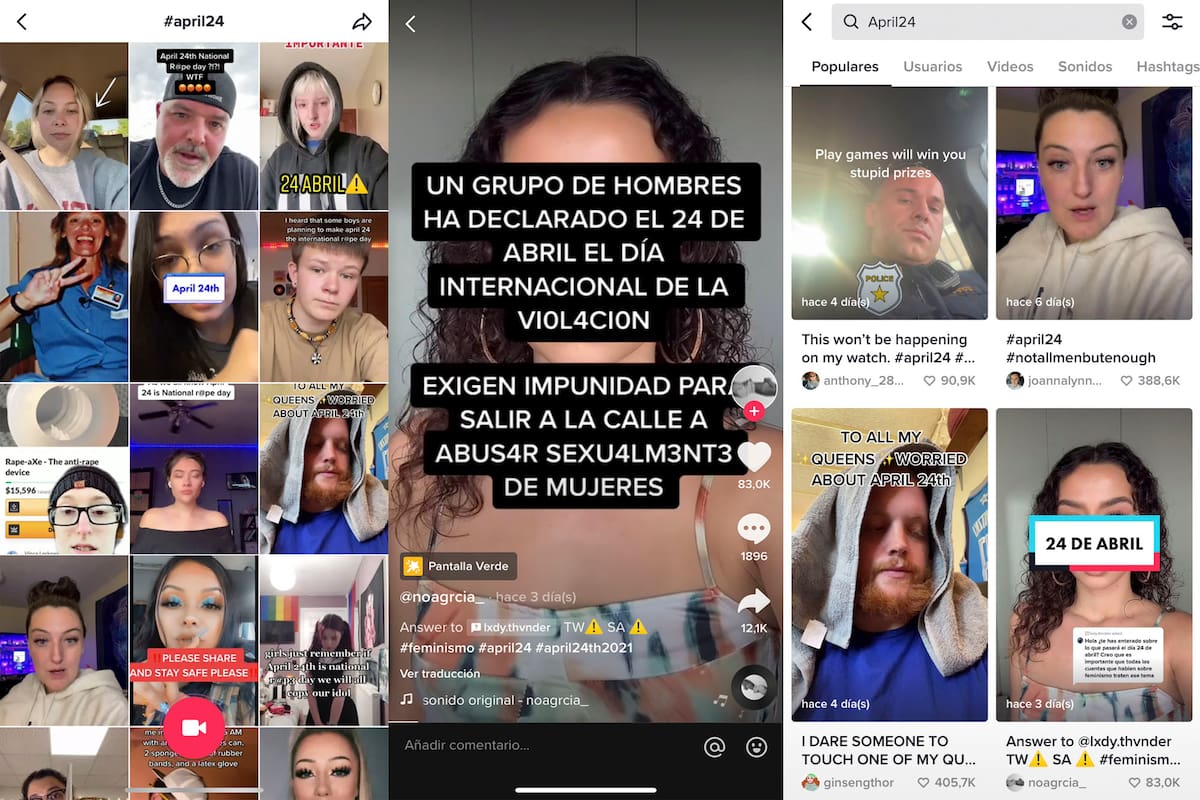The width and height of the screenshot is (1200, 800).
Task: Tap the Pantalla Verde effect label
Action: [x=457, y=565]
